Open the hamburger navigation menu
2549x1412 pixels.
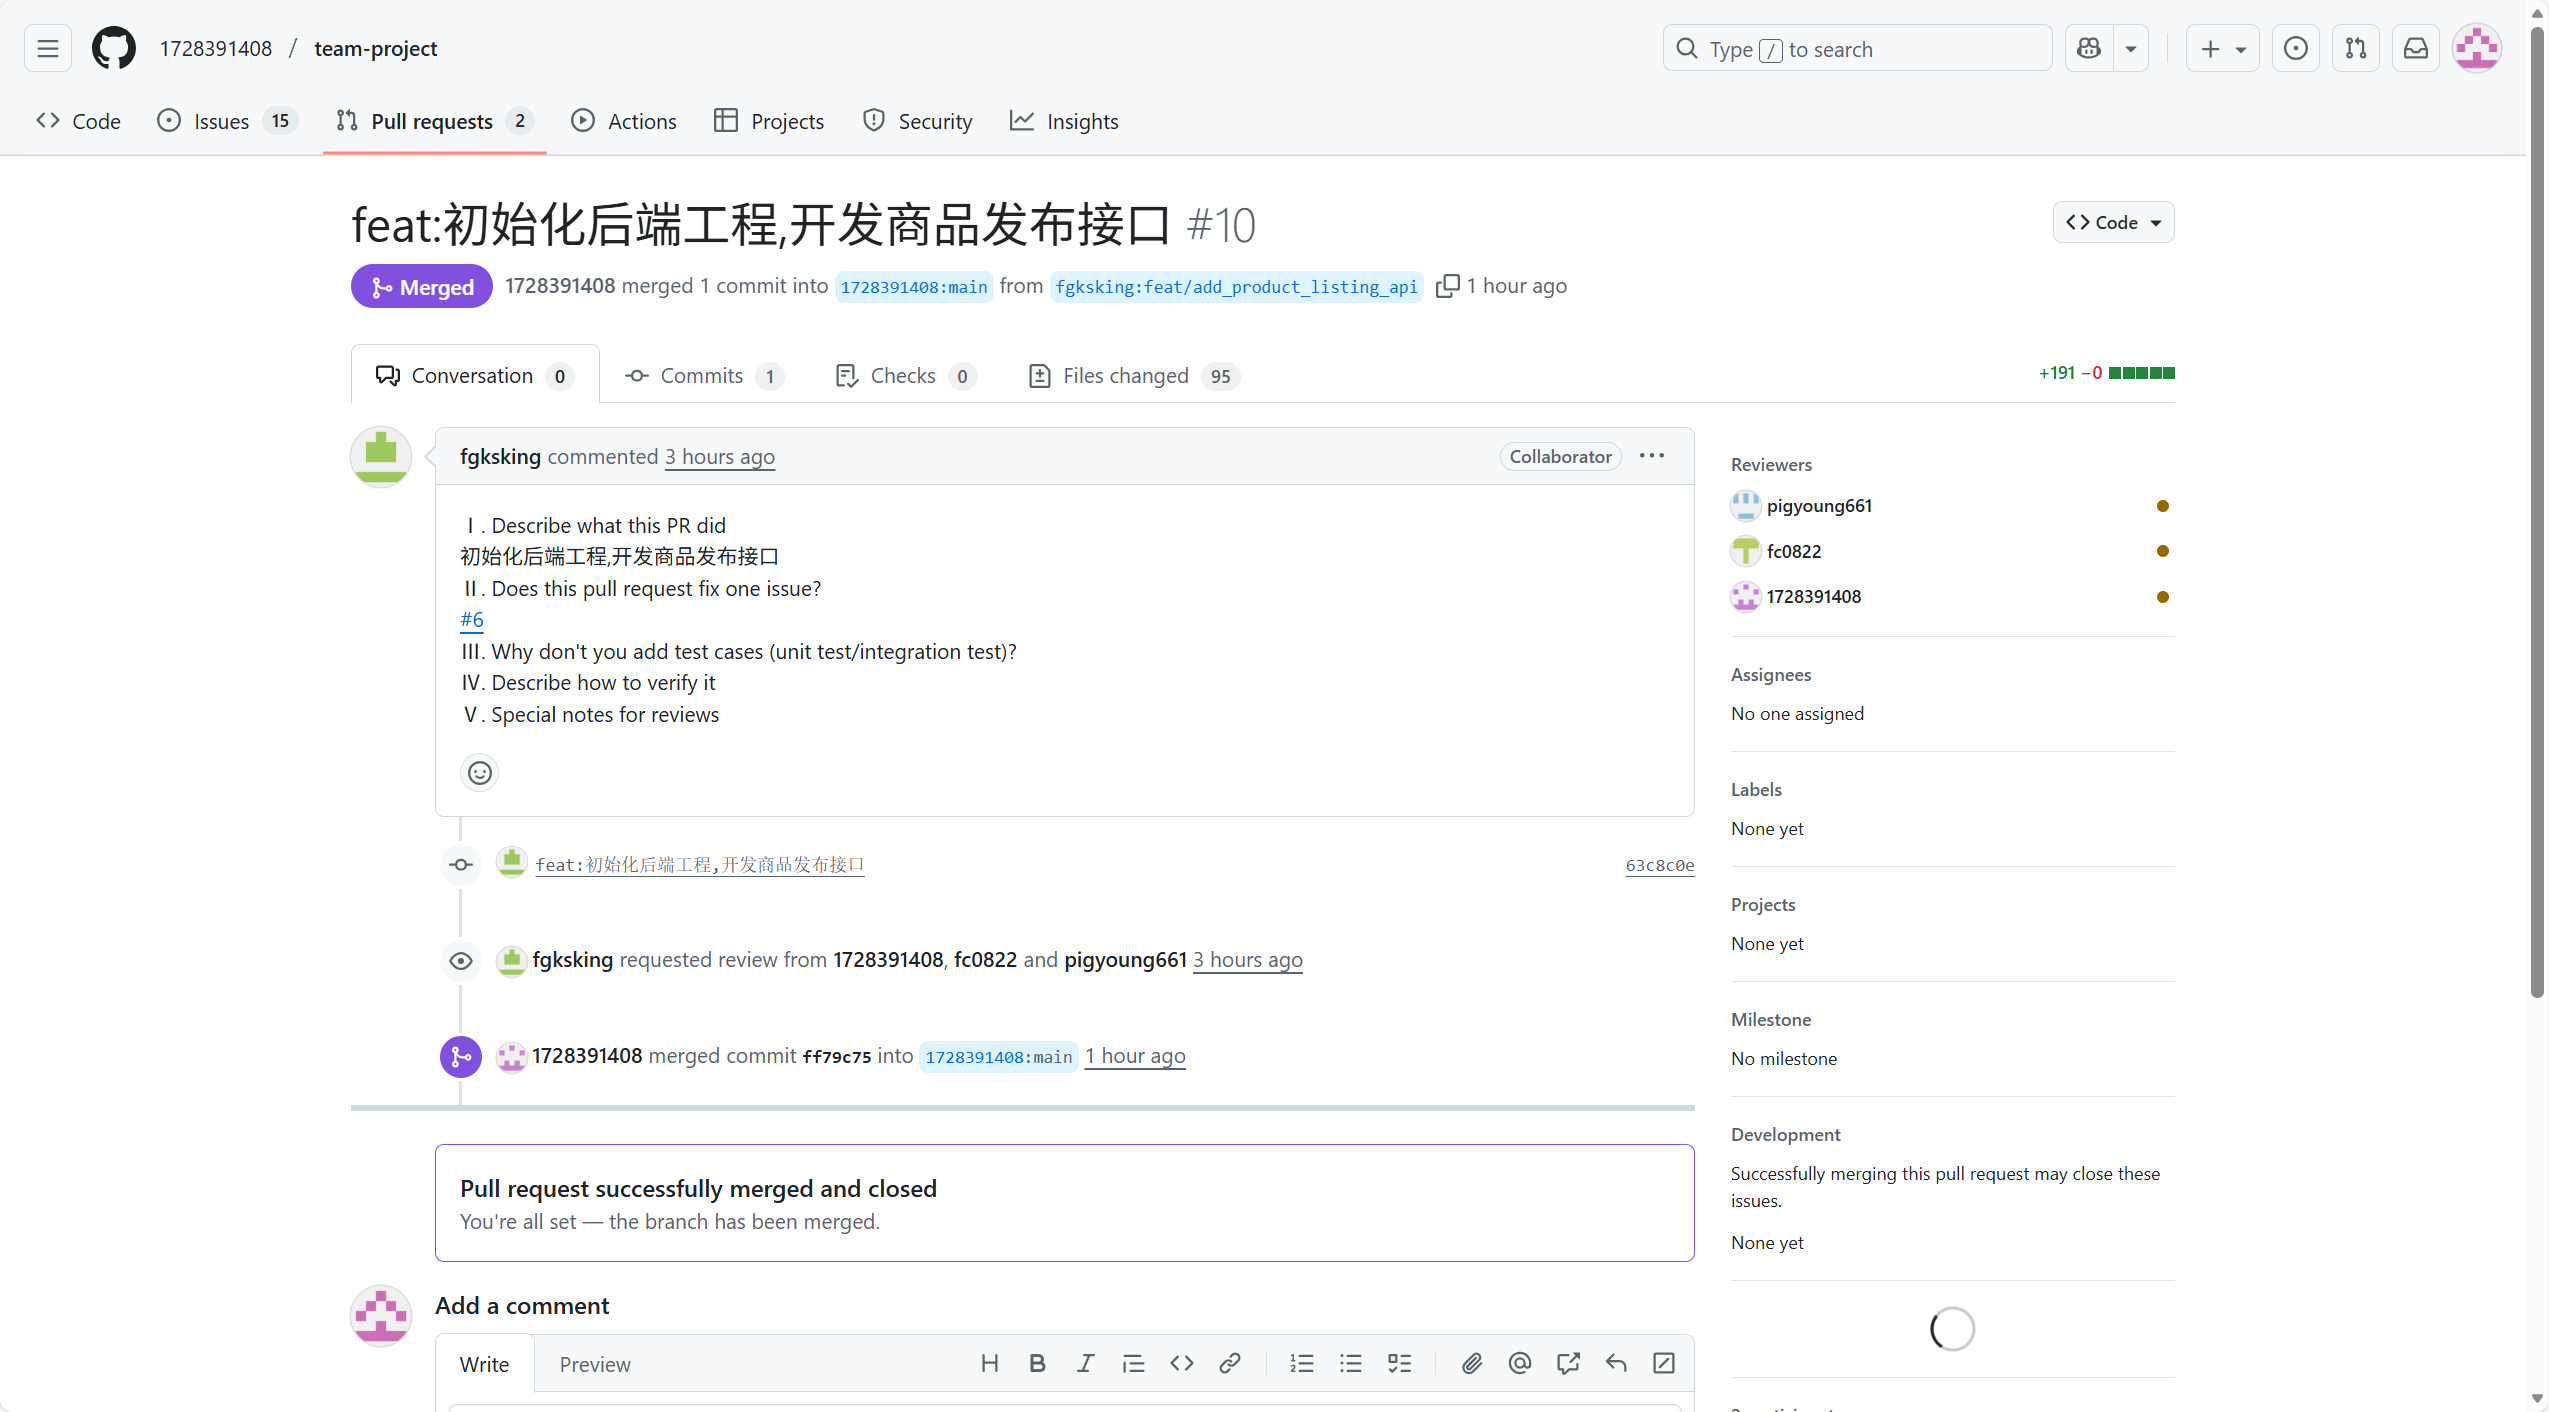click(47, 48)
